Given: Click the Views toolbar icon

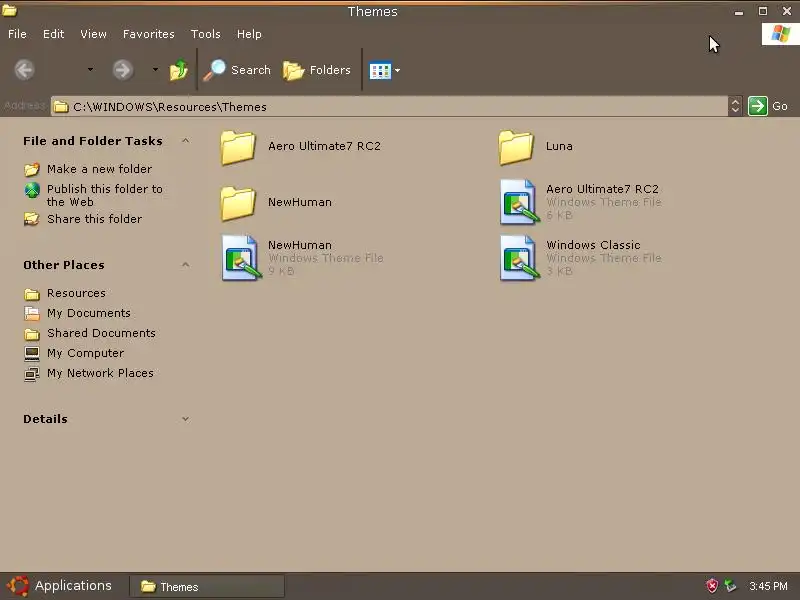Looking at the screenshot, I should point(380,70).
